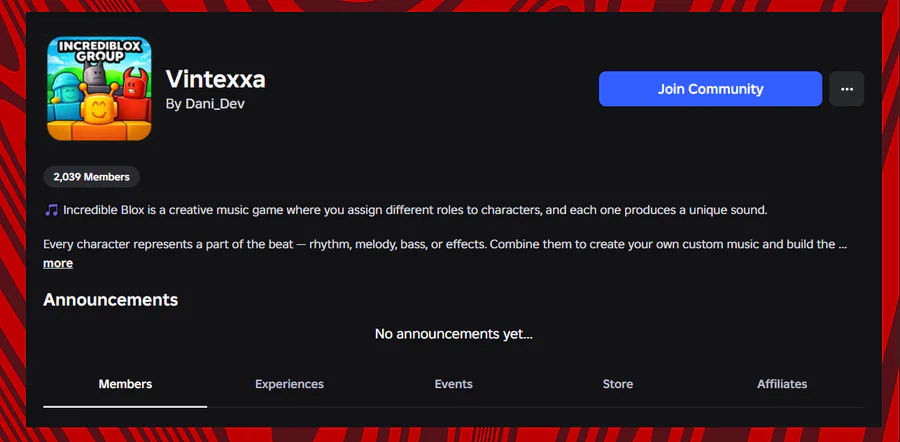
Task: Click the Vintexxa community title
Action: point(215,78)
